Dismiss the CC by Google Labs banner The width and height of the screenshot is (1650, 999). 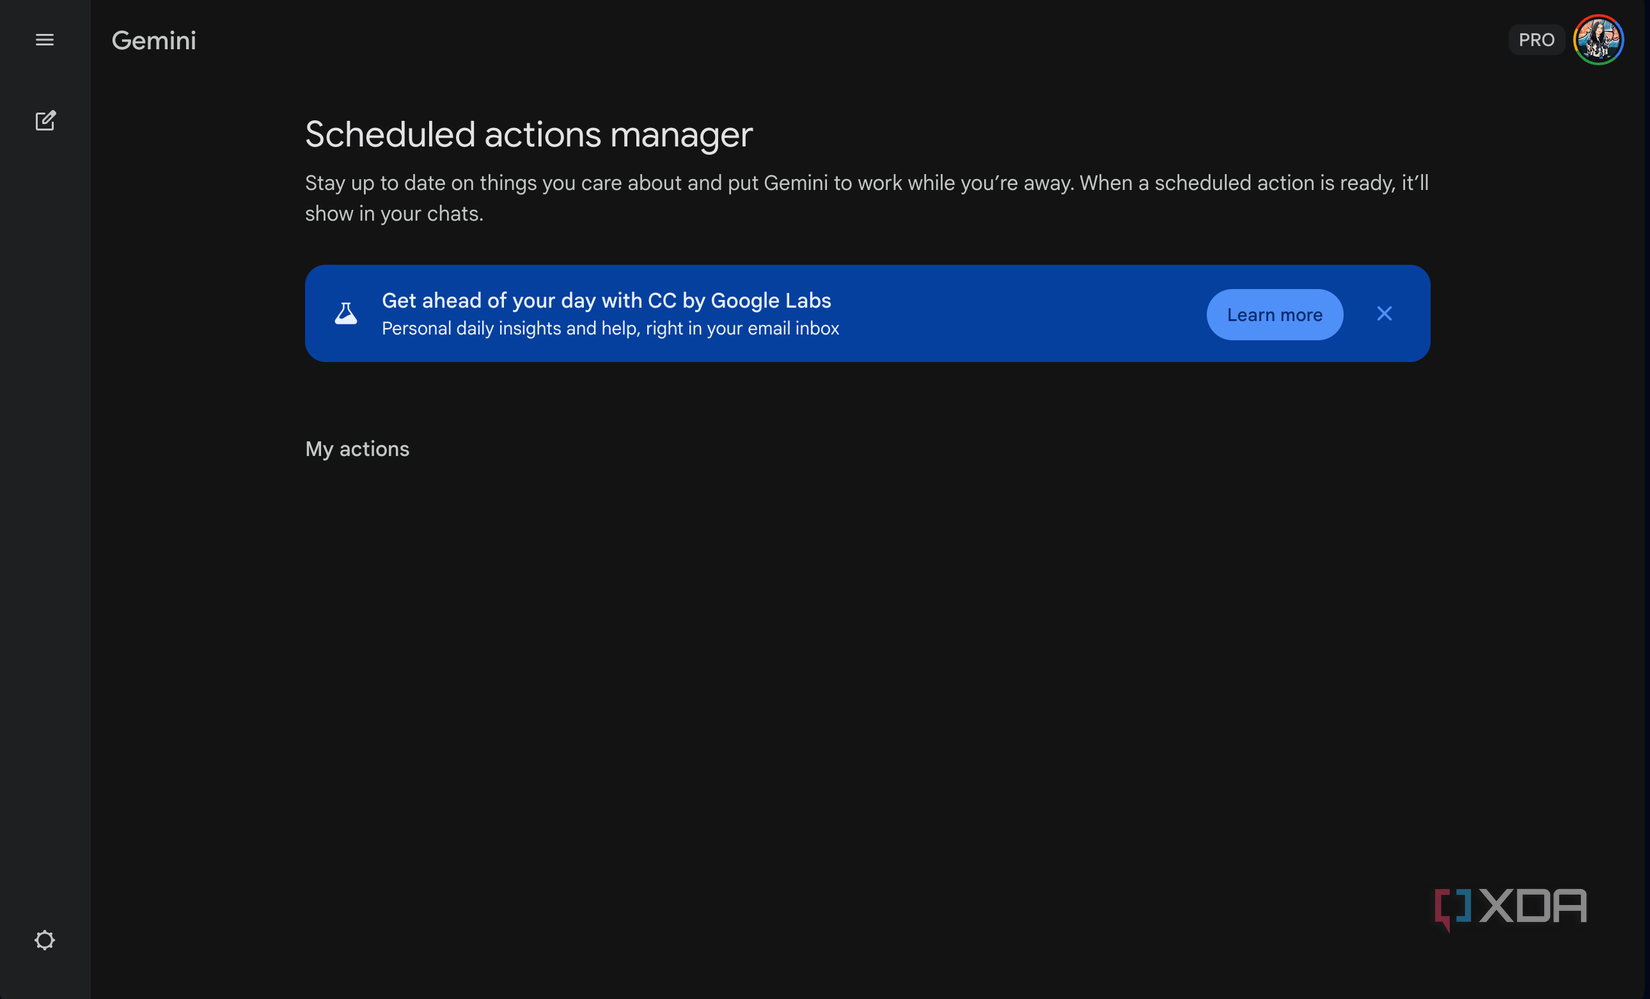[1384, 313]
